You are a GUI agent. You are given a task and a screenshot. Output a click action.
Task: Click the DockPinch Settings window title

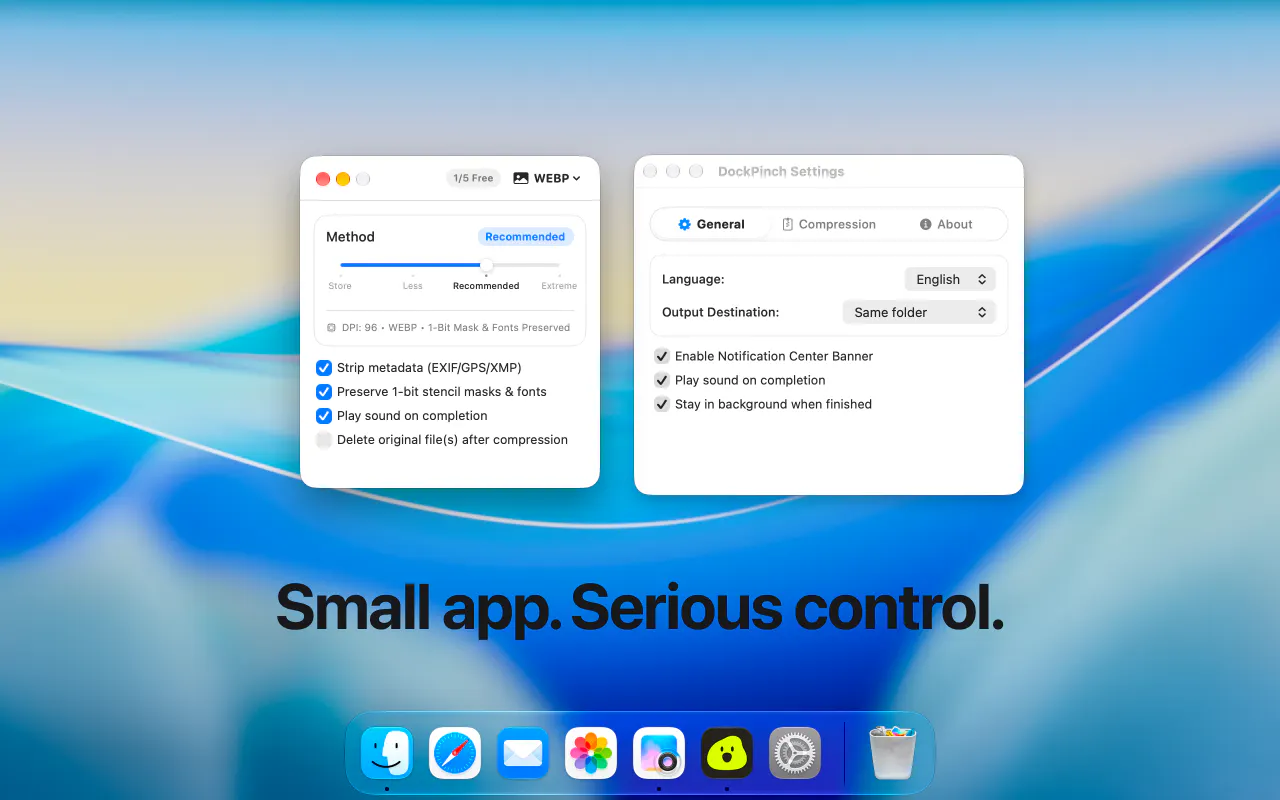pyautogui.click(x=781, y=171)
